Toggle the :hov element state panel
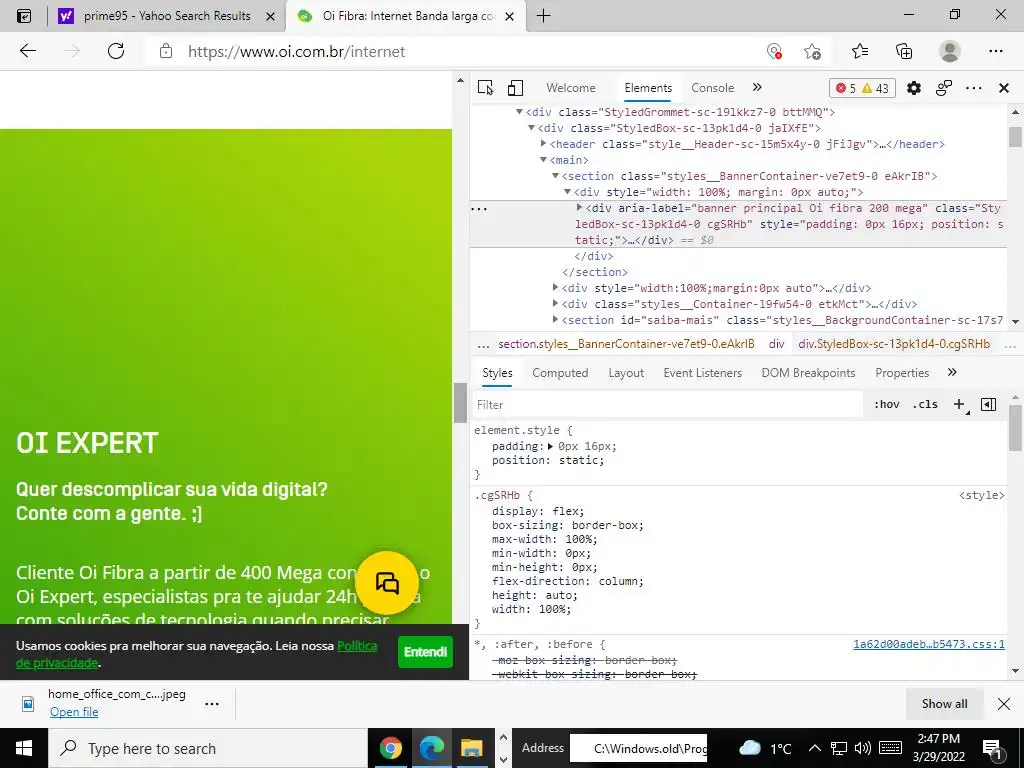1024x768 pixels. coord(886,404)
